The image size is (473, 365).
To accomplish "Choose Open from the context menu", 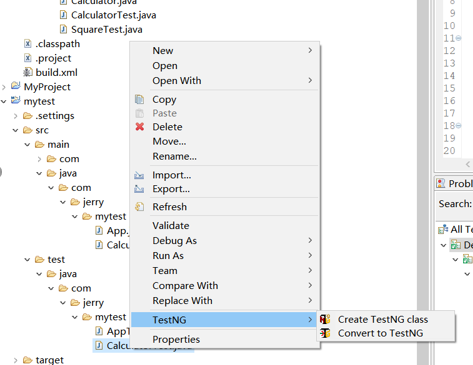I will [x=225, y=66].
